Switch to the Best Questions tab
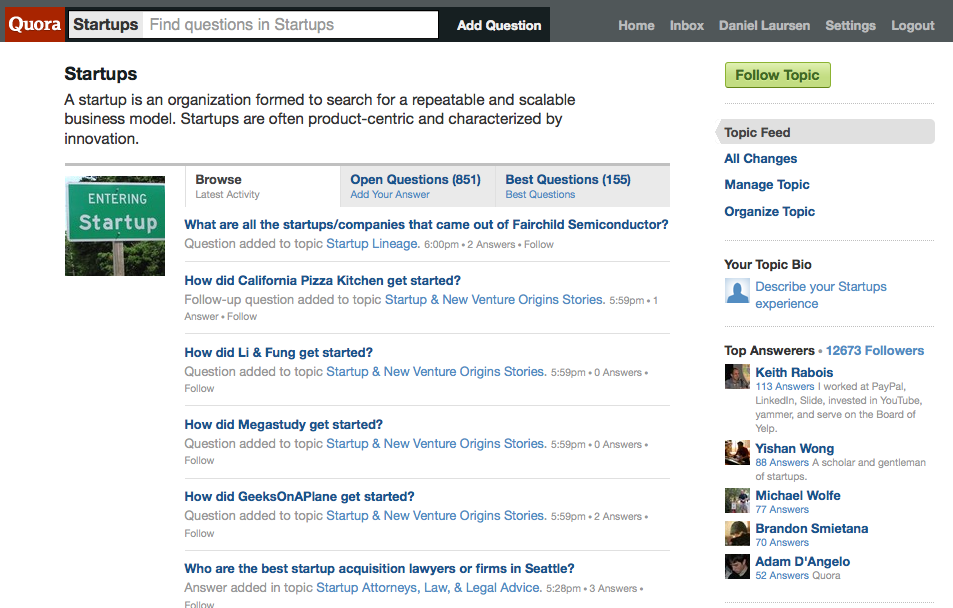Image resolution: width=953 pixels, height=608 pixels. click(x=567, y=180)
